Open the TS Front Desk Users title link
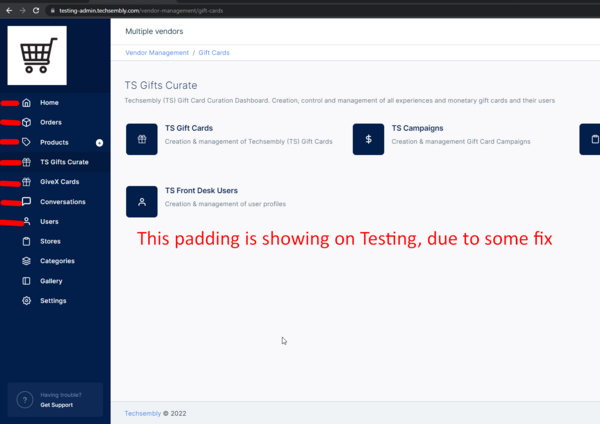The width and height of the screenshot is (600, 424). (201, 191)
